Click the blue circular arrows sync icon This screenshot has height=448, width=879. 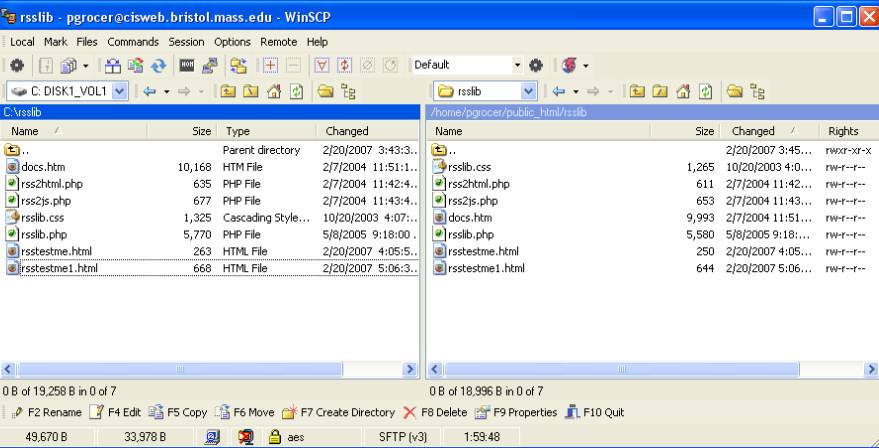[x=159, y=66]
